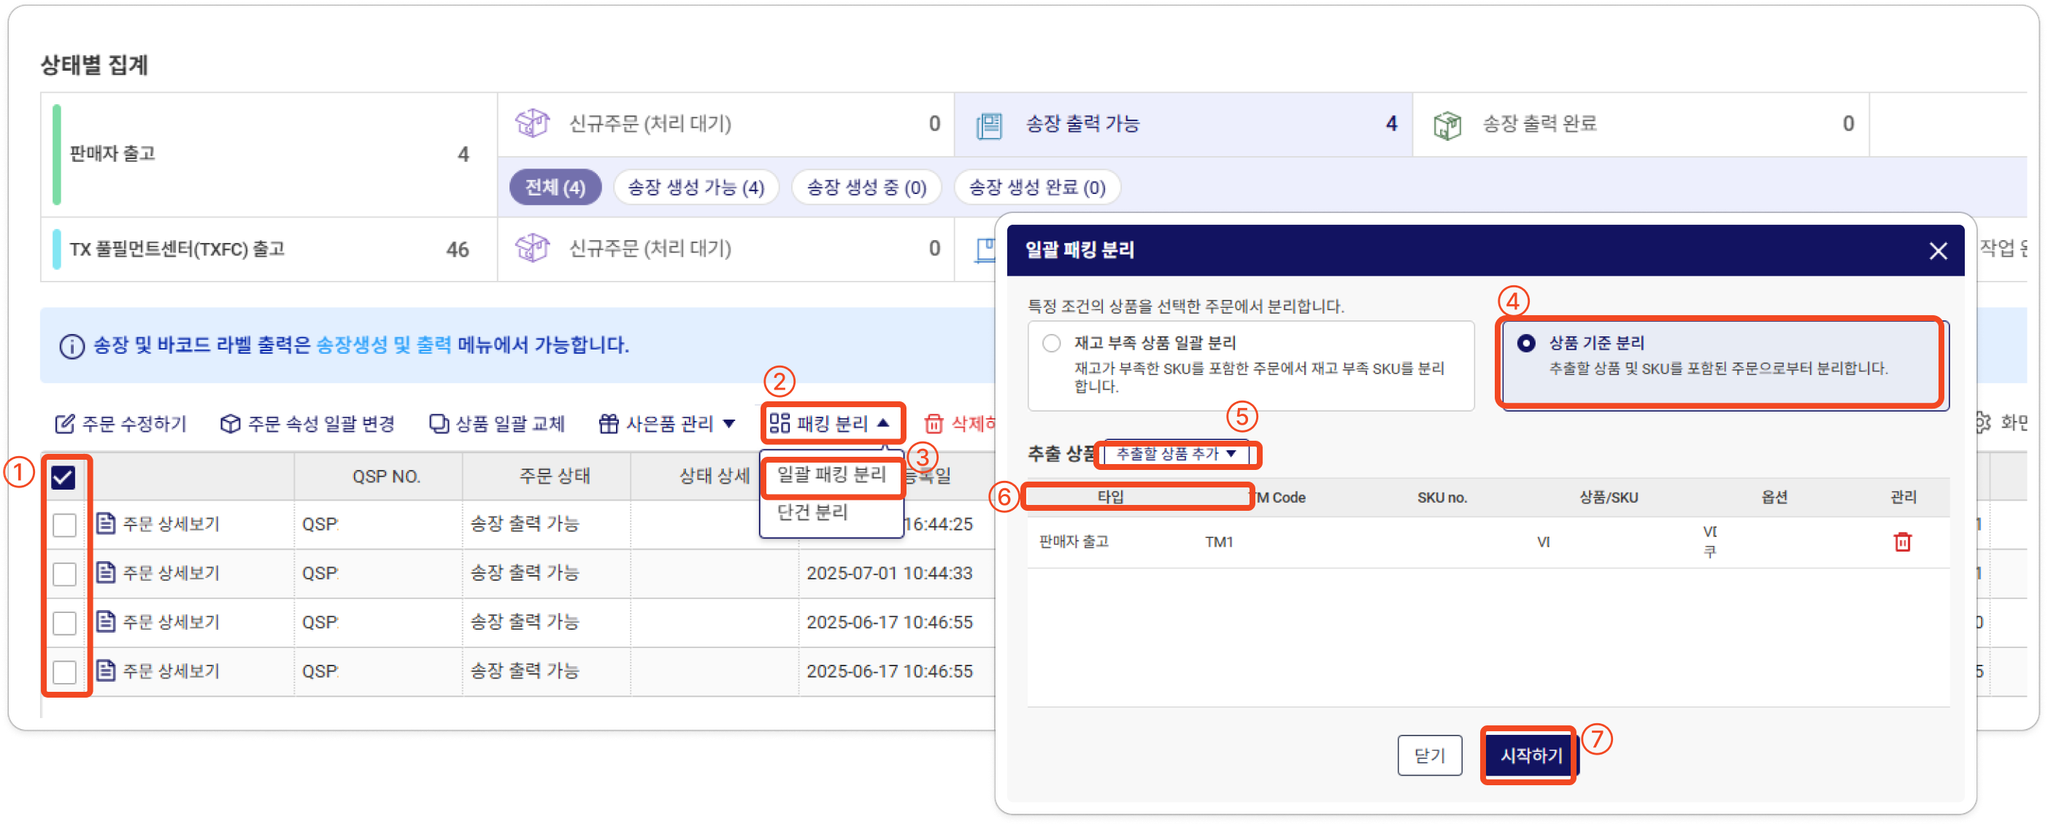This screenshot has width=2048, height=826.
Task: Switch to the 전체 (4) filter tab
Action: [x=555, y=187]
